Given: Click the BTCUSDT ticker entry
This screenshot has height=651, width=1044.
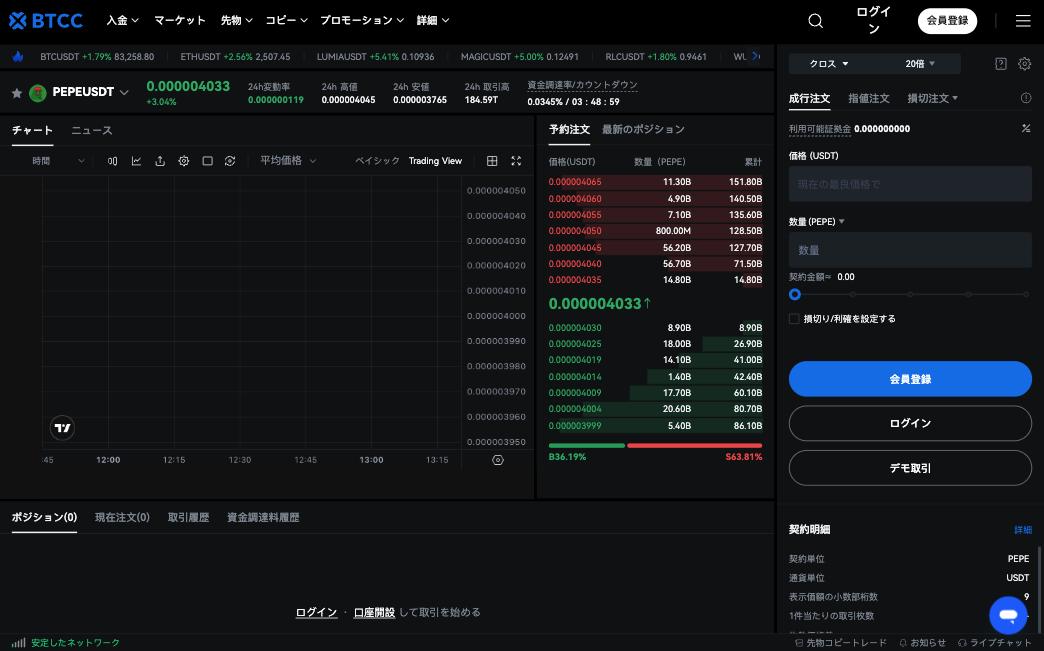Looking at the screenshot, I should coord(97,57).
